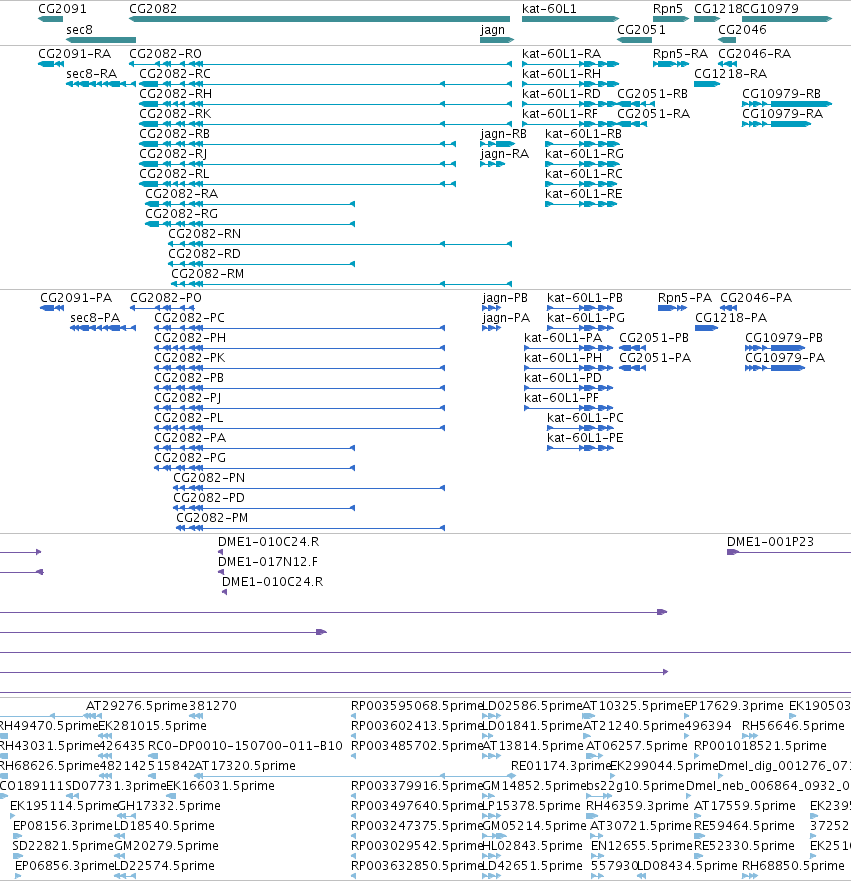Select transcript CG1218-RA label

[730, 74]
